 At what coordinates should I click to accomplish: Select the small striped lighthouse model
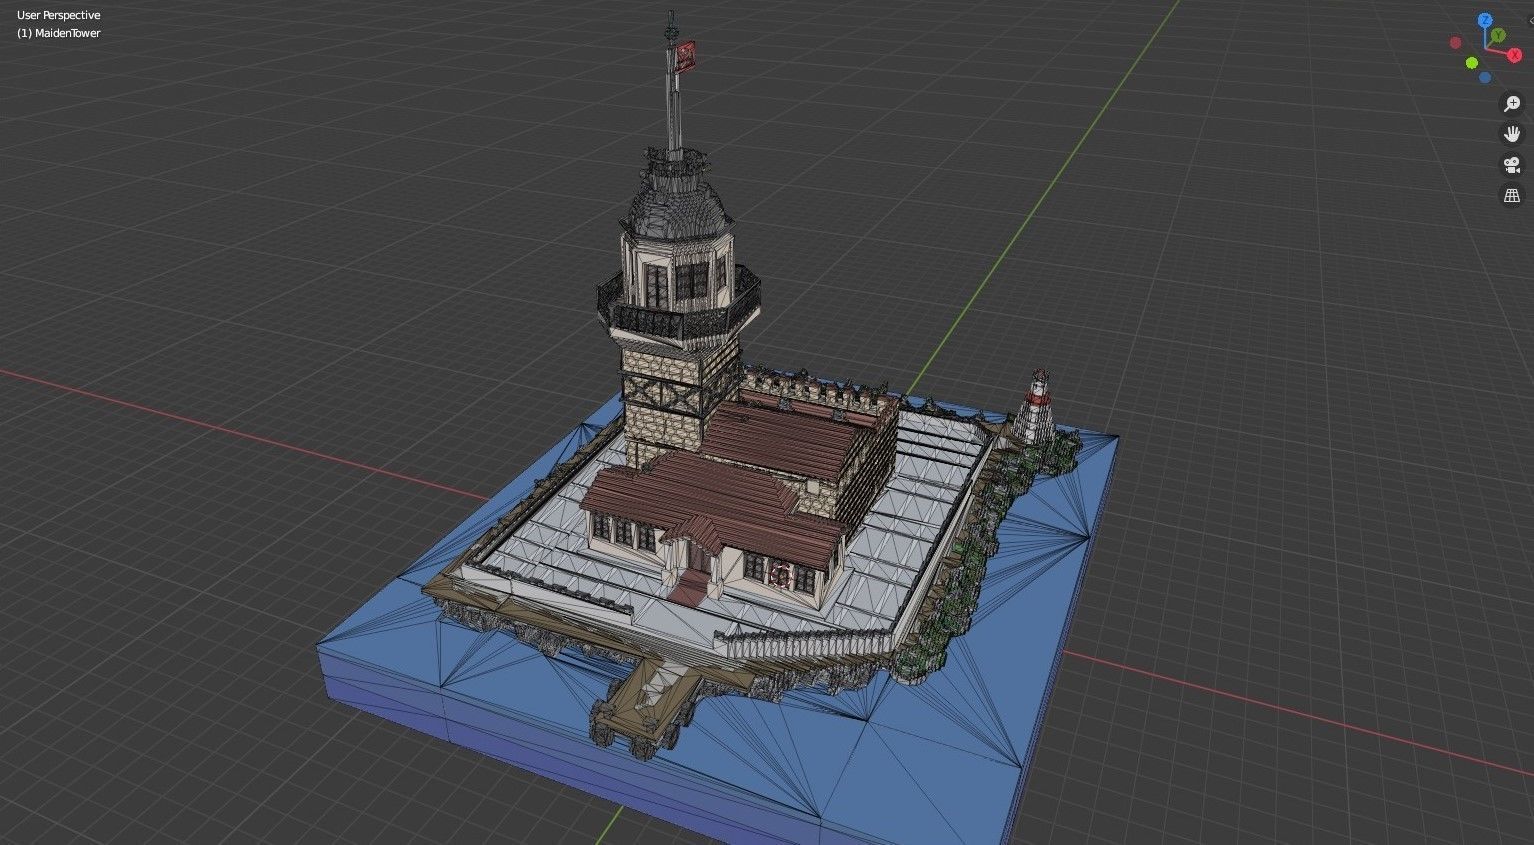click(x=1035, y=406)
